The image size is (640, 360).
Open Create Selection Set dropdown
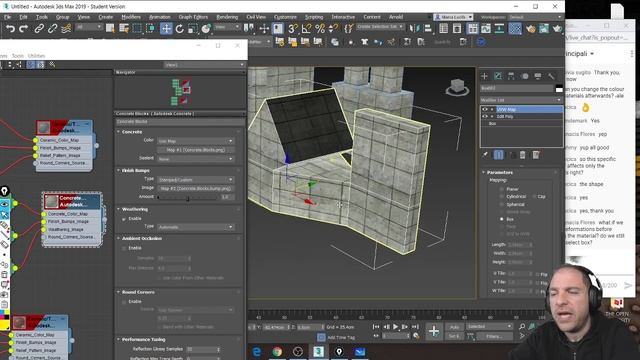(x=380, y=27)
